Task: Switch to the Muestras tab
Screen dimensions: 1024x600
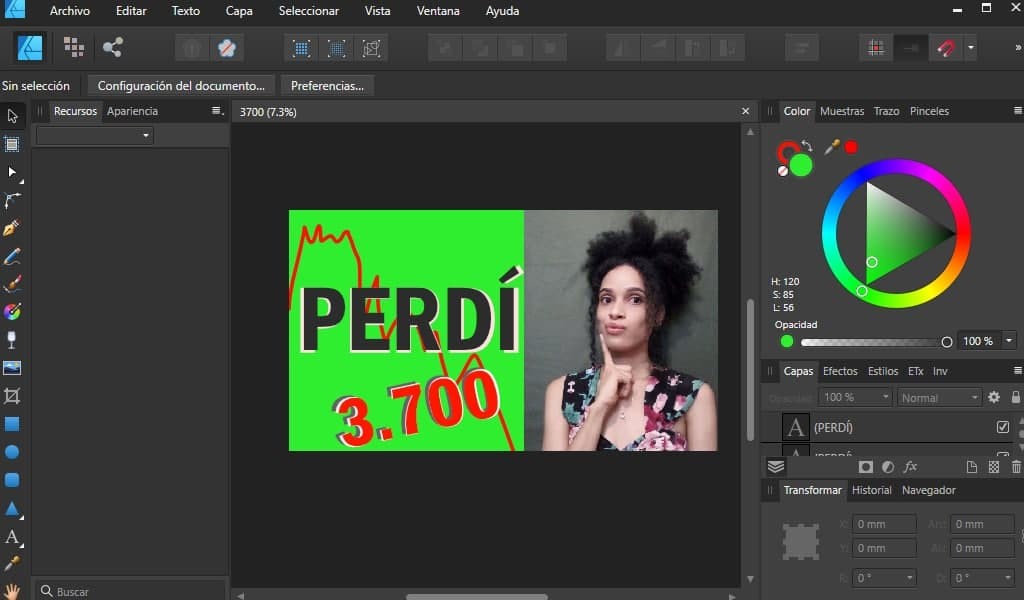Action: (x=842, y=111)
